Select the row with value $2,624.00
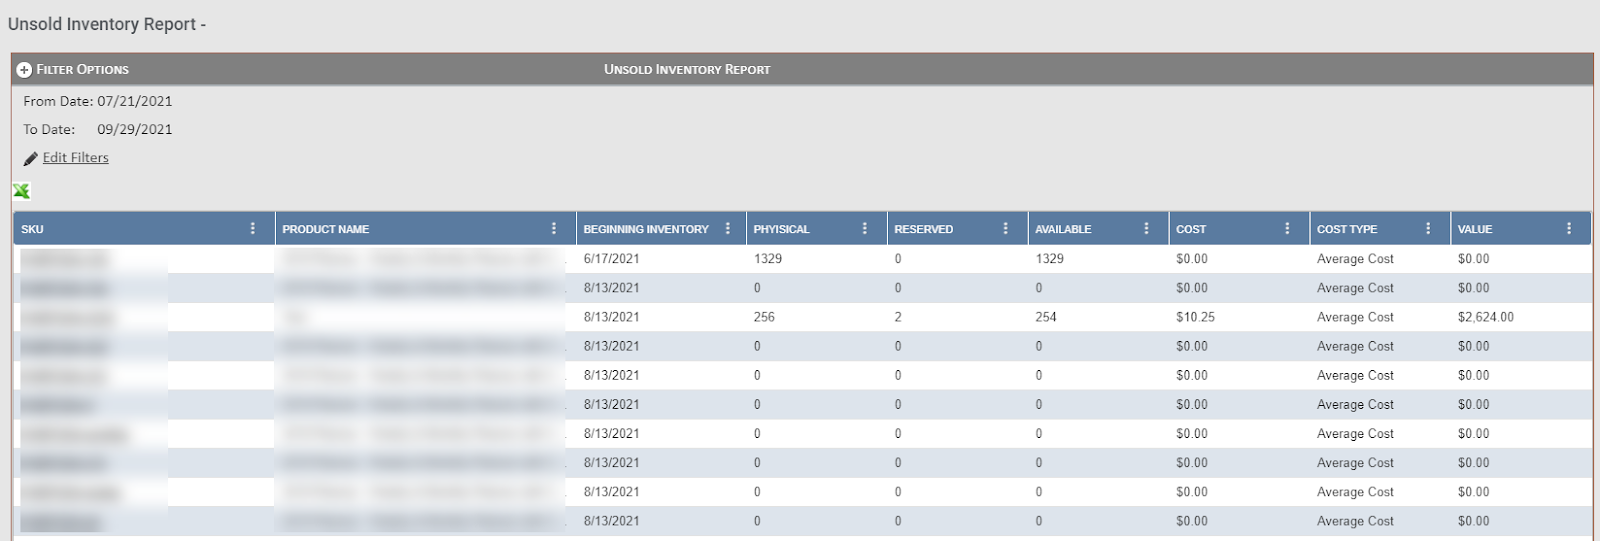This screenshot has width=1600, height=541. point(1485,317)
